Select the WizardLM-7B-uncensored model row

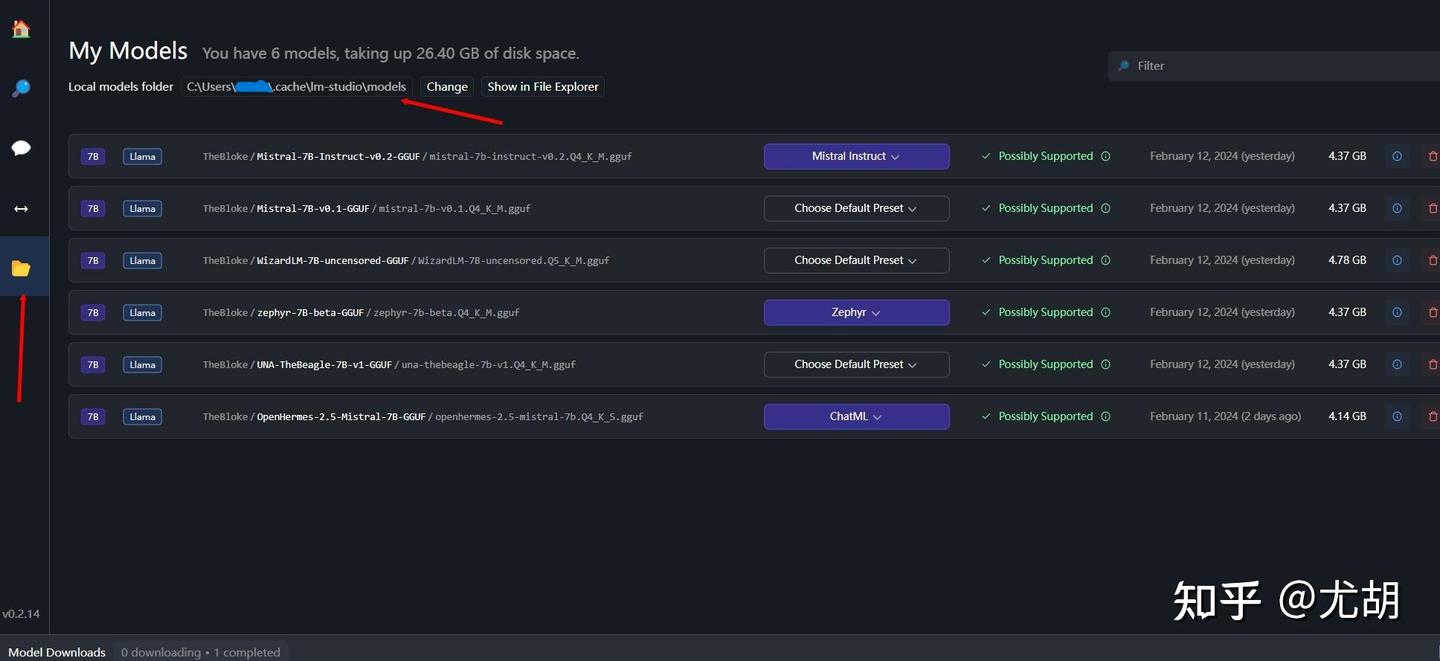754,260
